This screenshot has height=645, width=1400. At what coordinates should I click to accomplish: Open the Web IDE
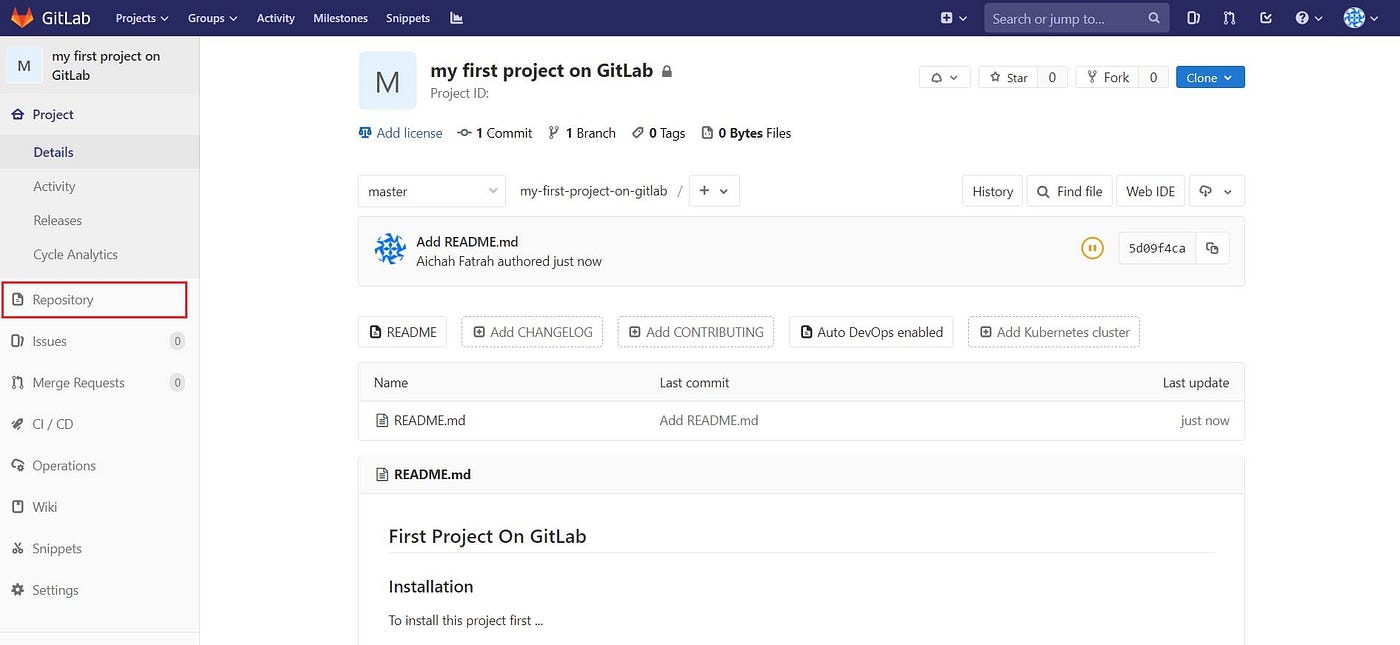1151,191
